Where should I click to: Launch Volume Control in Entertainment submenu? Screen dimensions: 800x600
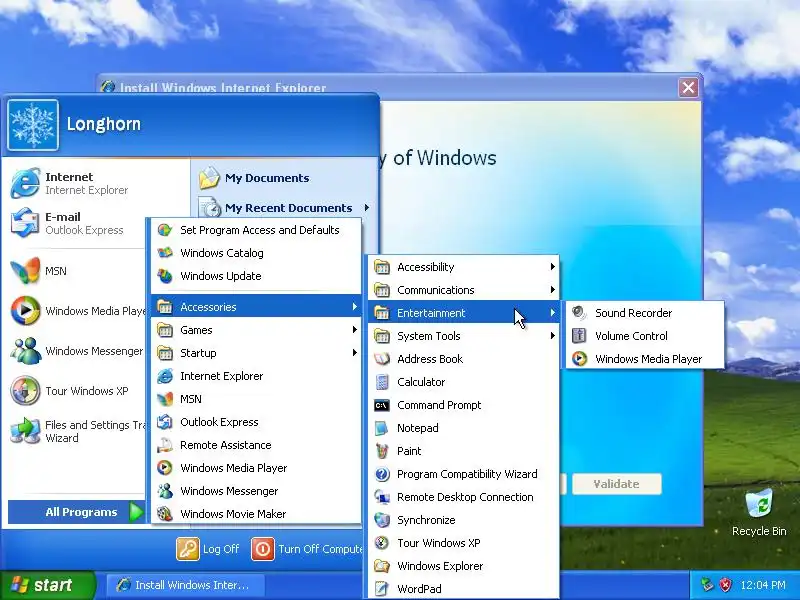pyautogui.click(x=645, y=336)
